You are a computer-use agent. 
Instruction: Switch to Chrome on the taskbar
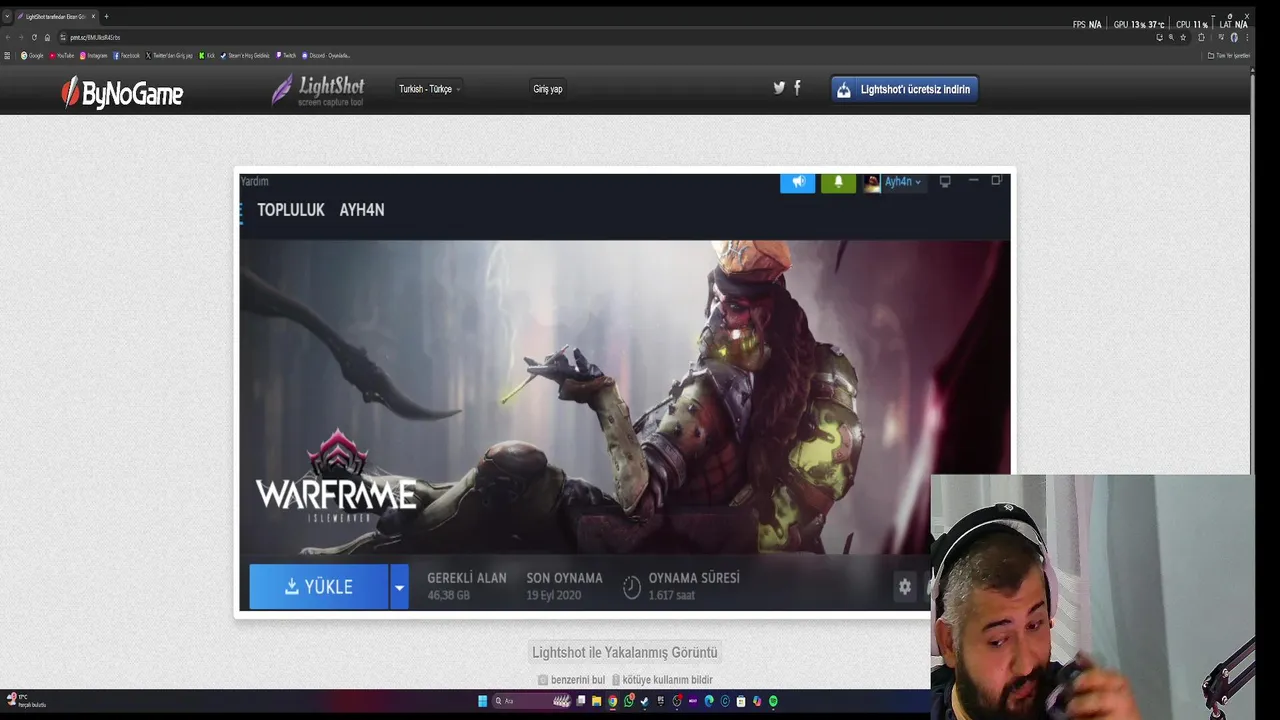(x=613, y=701)
